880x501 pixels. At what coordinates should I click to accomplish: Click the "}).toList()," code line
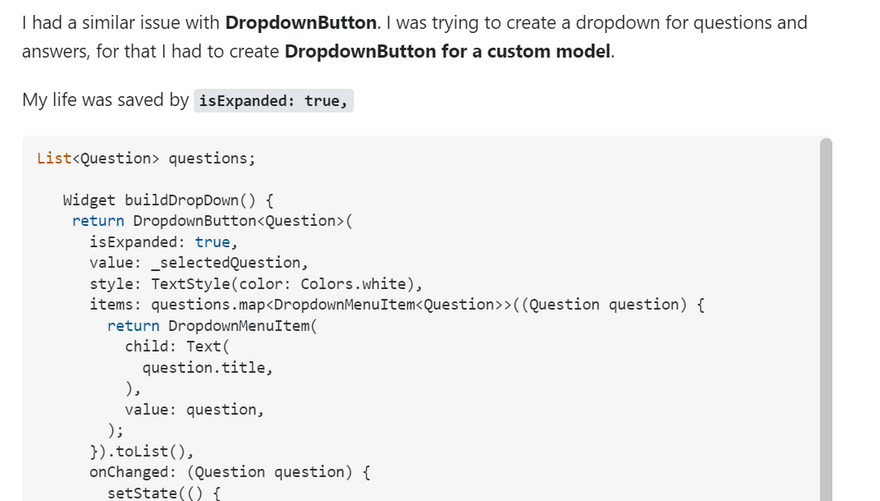pos(149,451)
